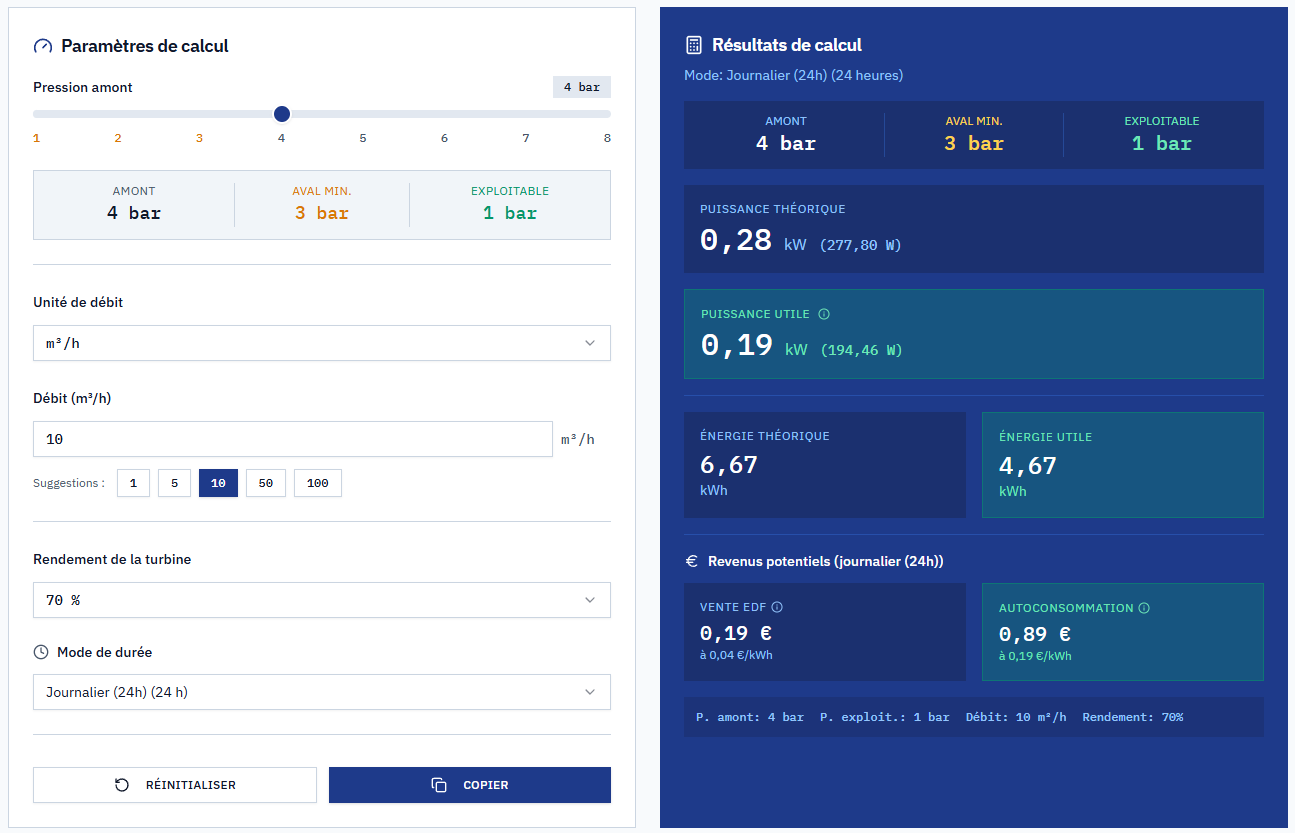Click the 6 mark on the pressure scale
Screen dimensions: 1295x833
click(444, 138)
